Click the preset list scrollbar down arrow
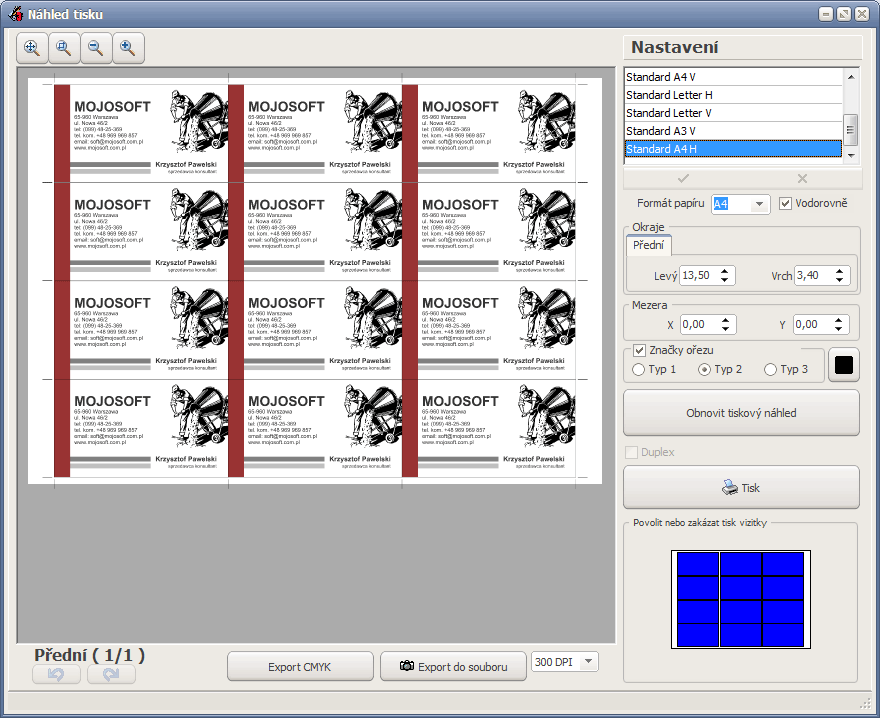Viewport: 880px width, 718px height. 851,156
